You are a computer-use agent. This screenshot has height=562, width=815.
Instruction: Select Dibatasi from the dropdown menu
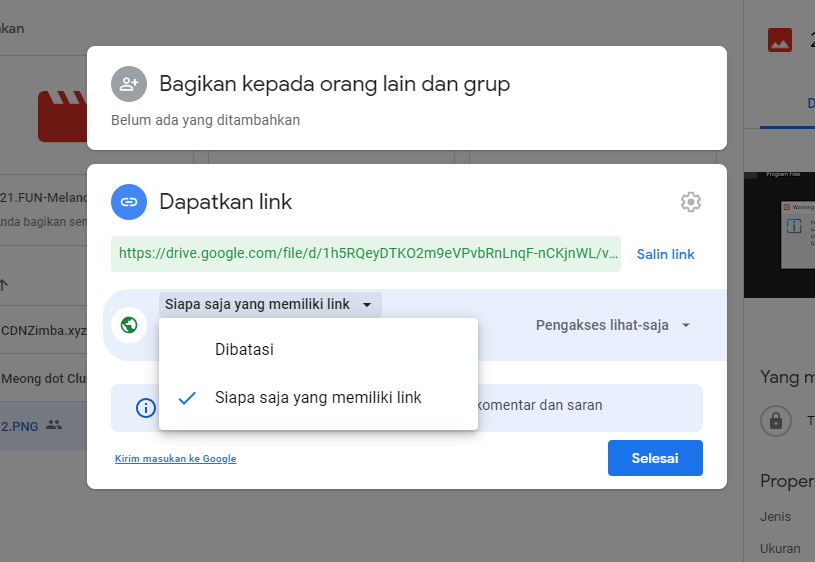(318, 349)
